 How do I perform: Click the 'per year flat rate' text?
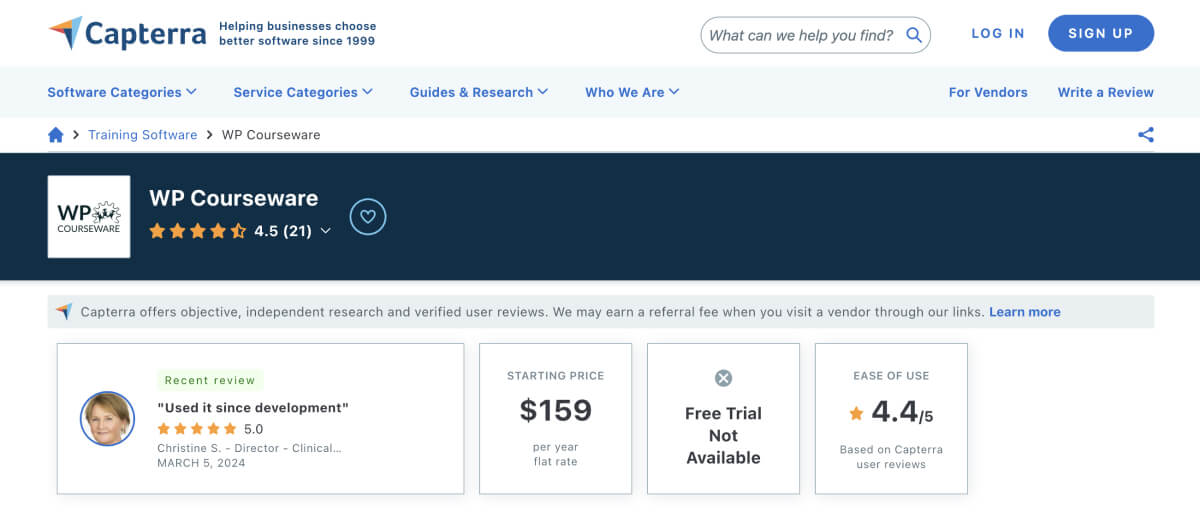pos(556,454)
